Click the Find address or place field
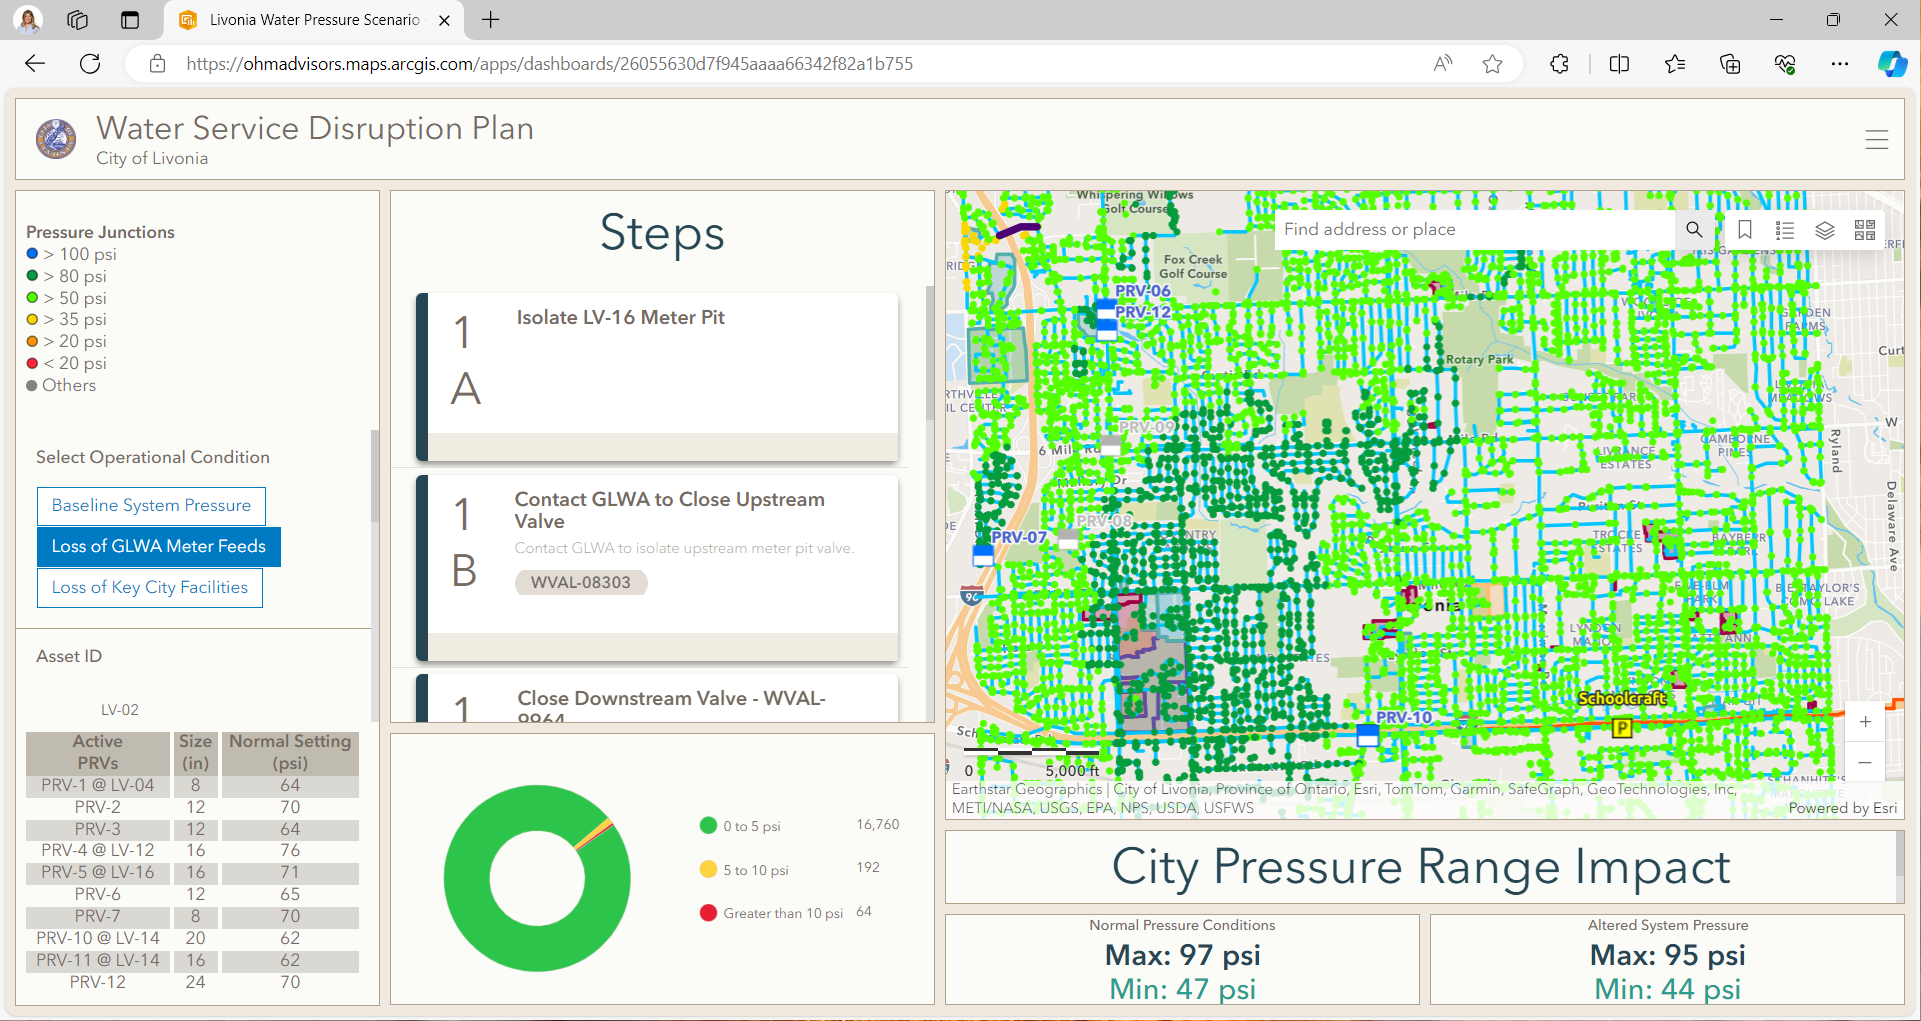Viewport: 1921px width, 1021px height. pyautogui.click(x=1476, y=229)
